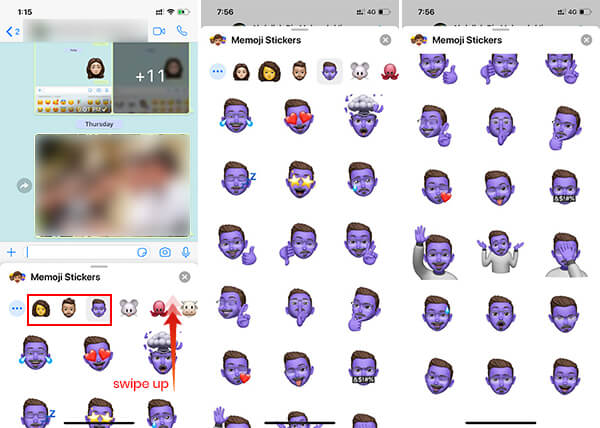600x428 pixels.
Task: Select mouse Animoji in left screen
Action: coord(129,308)
